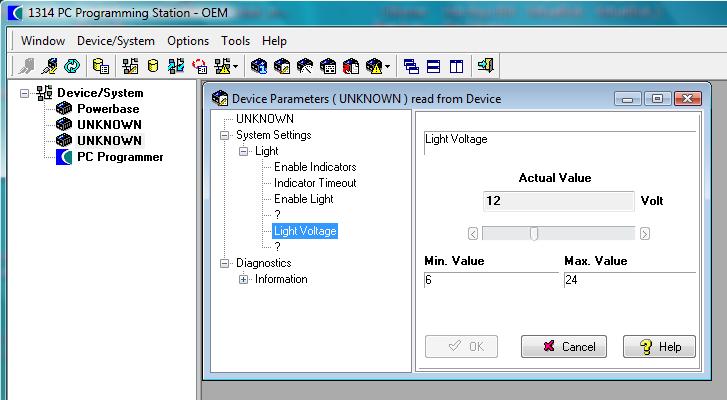The width and height of the screenshot is (727, 400).
Task: Click the PC Programmer icon in tree
Action: pos(64,157)
